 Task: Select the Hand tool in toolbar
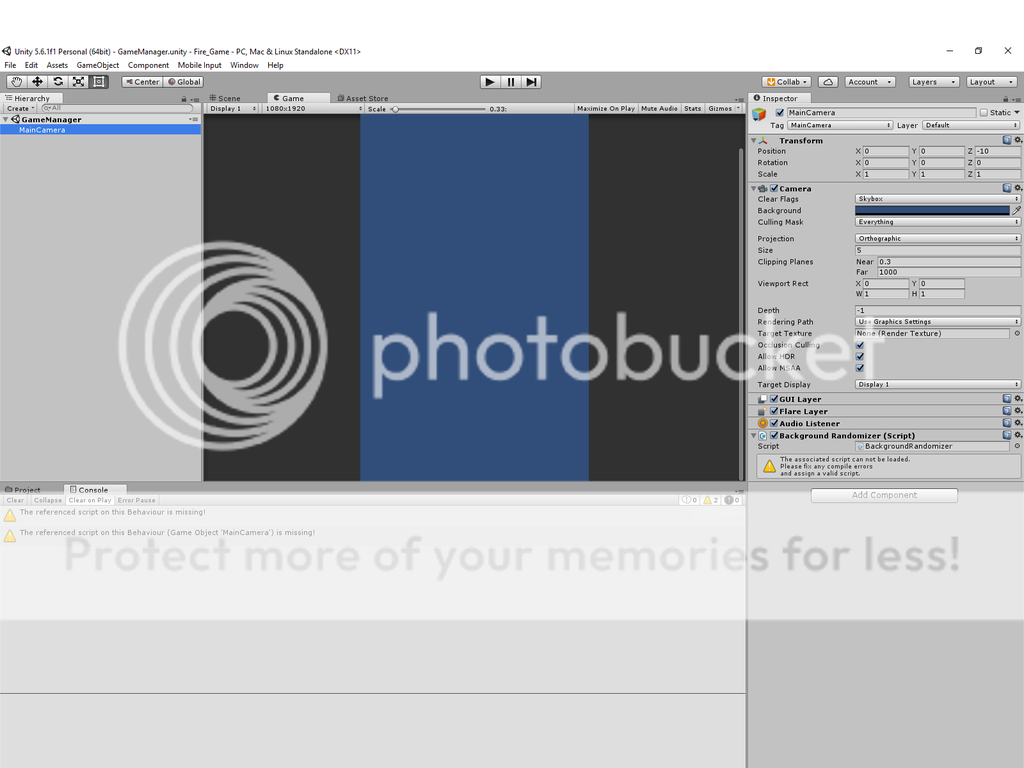(16, 82)
